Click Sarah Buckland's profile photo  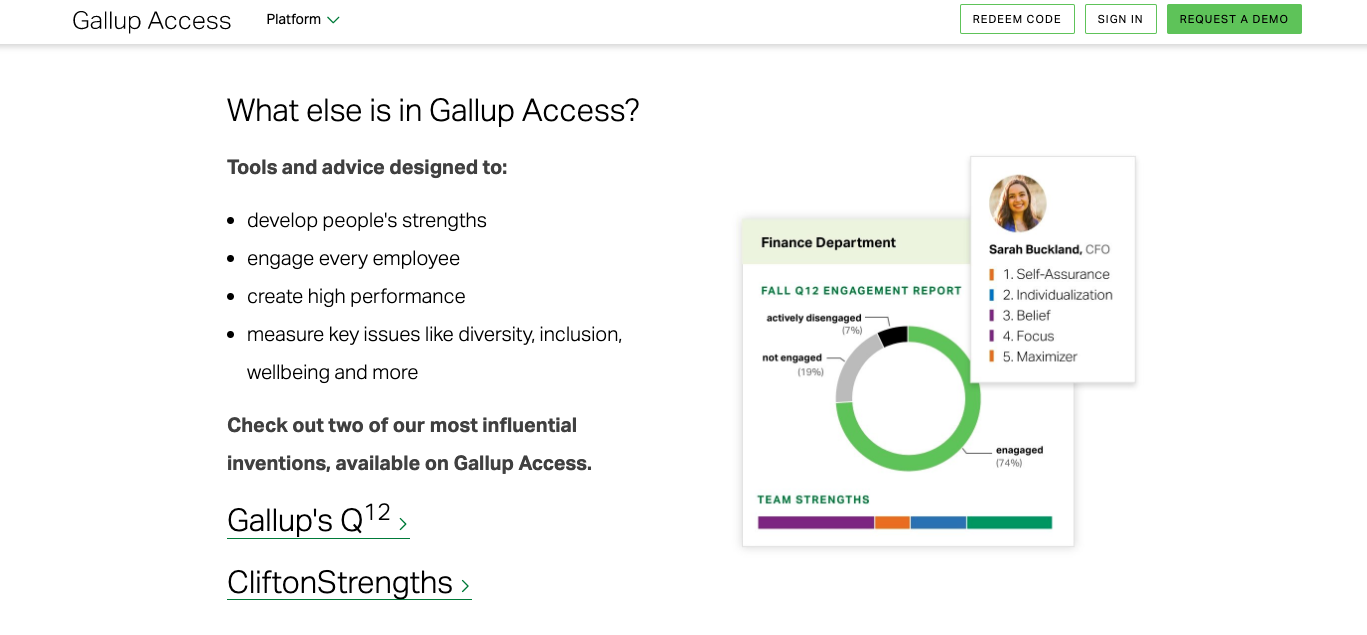point(1017,203)
